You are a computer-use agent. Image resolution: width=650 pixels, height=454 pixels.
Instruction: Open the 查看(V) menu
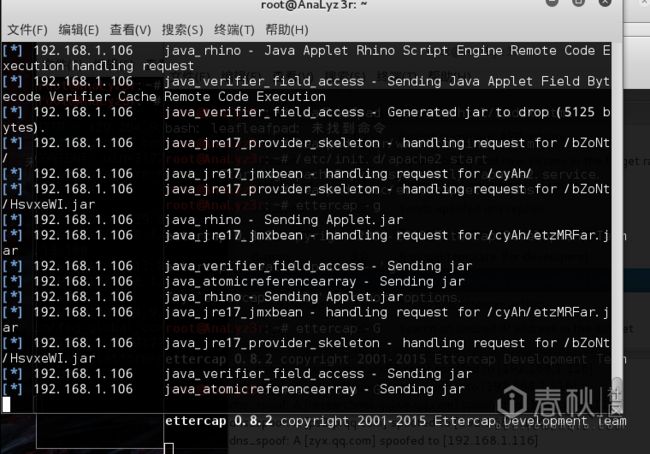130,30
